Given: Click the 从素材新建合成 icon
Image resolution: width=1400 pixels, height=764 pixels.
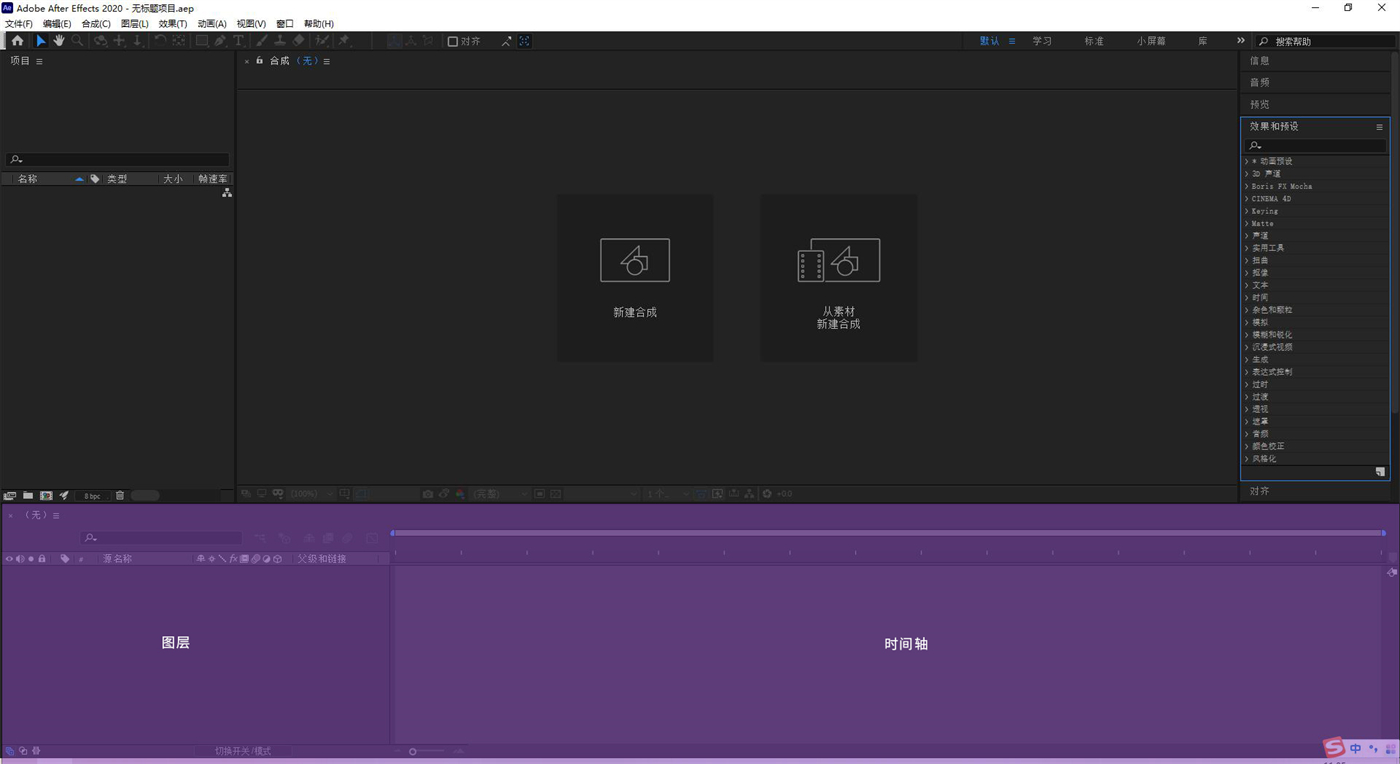Looking at the screenshot, I should click(838, 260).
